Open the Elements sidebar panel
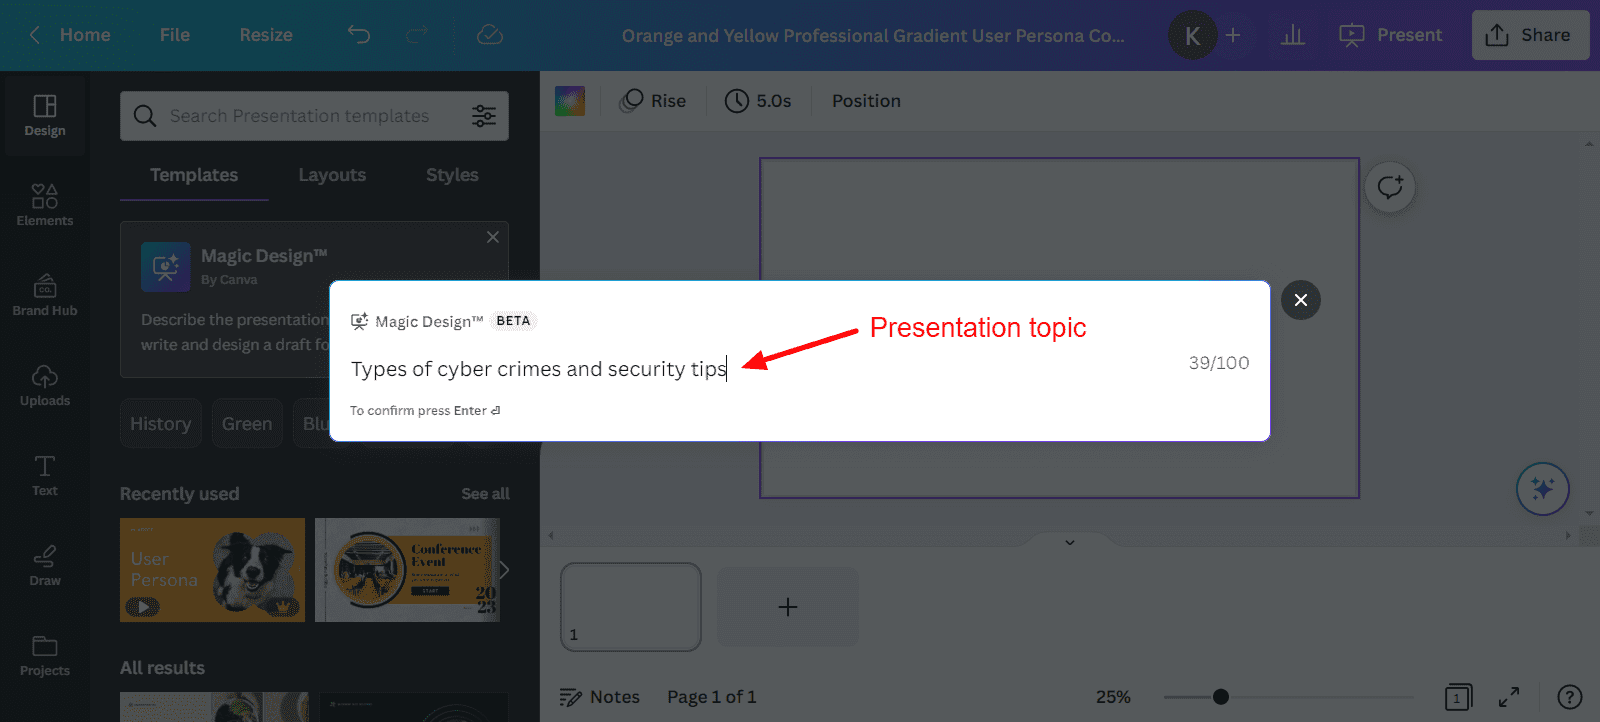This screenshot has width=1600, height=722. pos(45,205)
